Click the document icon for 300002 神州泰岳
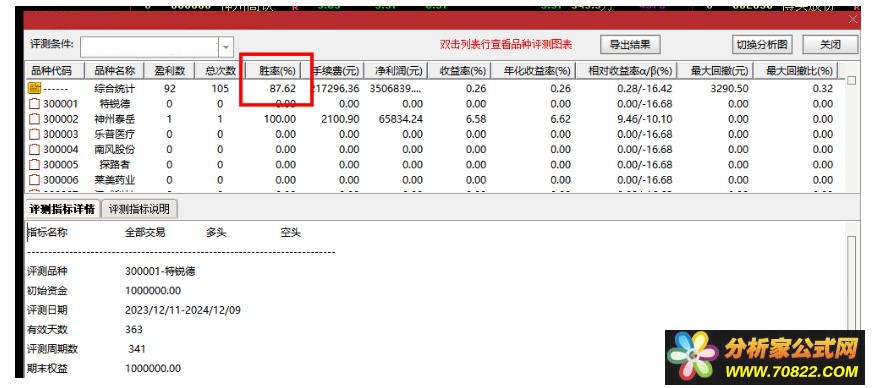 click(35, 119)
